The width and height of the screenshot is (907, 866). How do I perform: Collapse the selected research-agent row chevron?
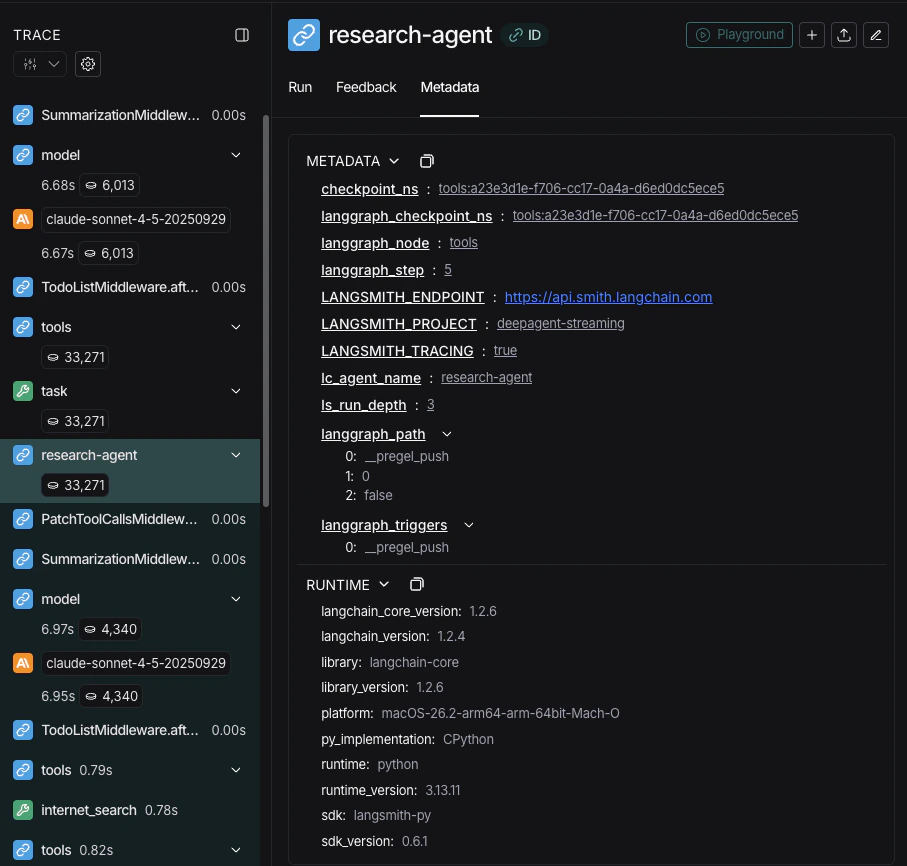(x=236, y=455)
